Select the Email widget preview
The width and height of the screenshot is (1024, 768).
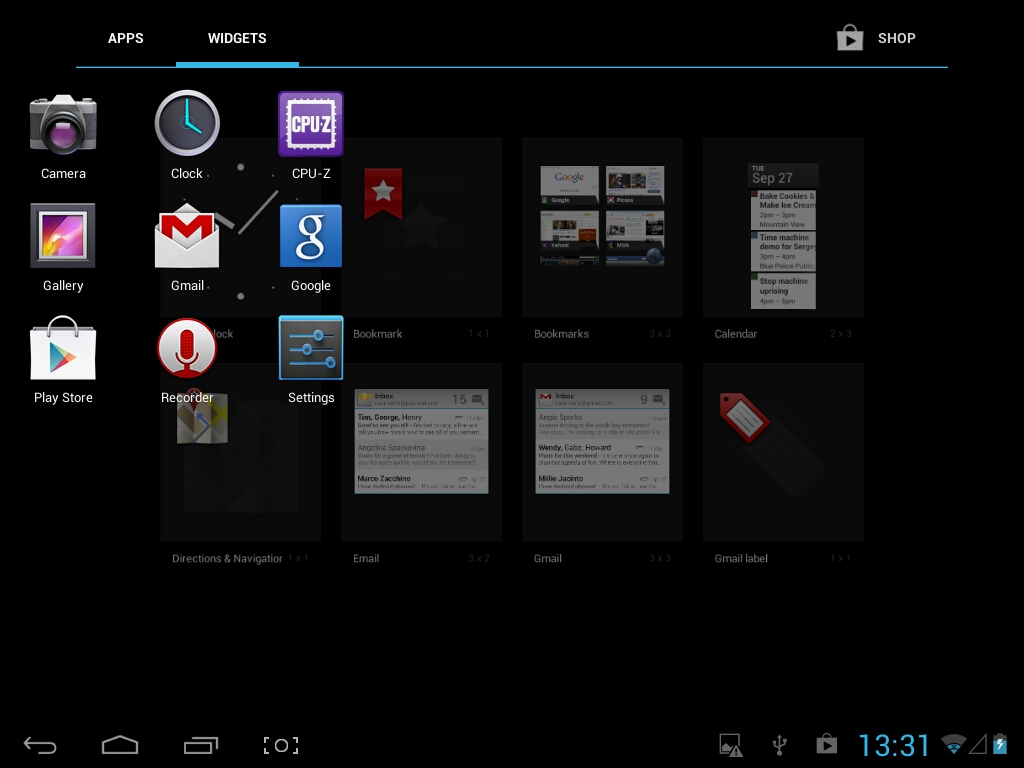click(421, 453)
